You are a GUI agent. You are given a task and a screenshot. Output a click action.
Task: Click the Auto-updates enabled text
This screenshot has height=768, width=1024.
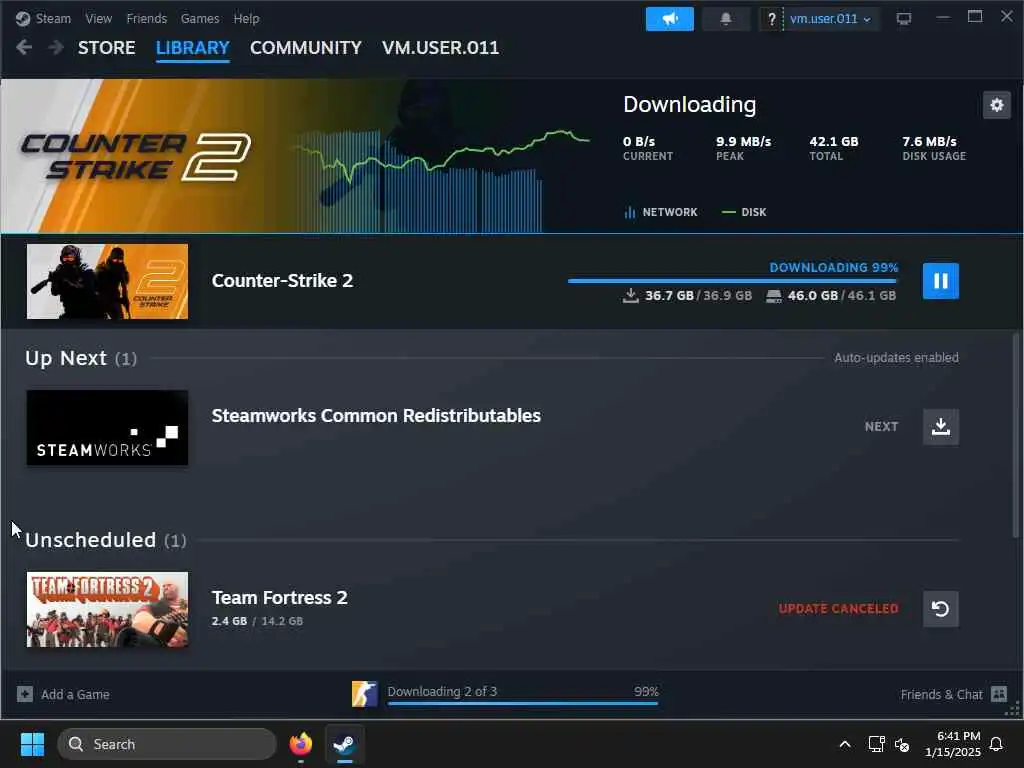click(896, 358)
